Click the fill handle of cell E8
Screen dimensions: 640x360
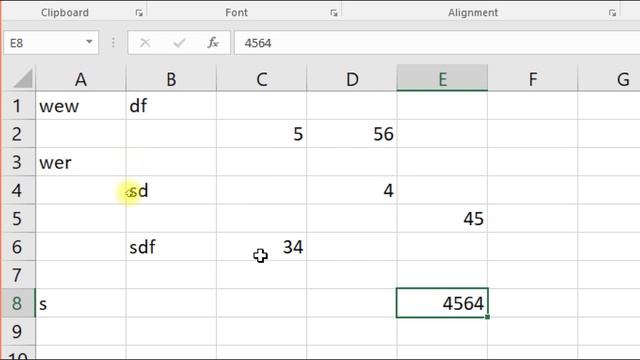(x=487, y=317)
